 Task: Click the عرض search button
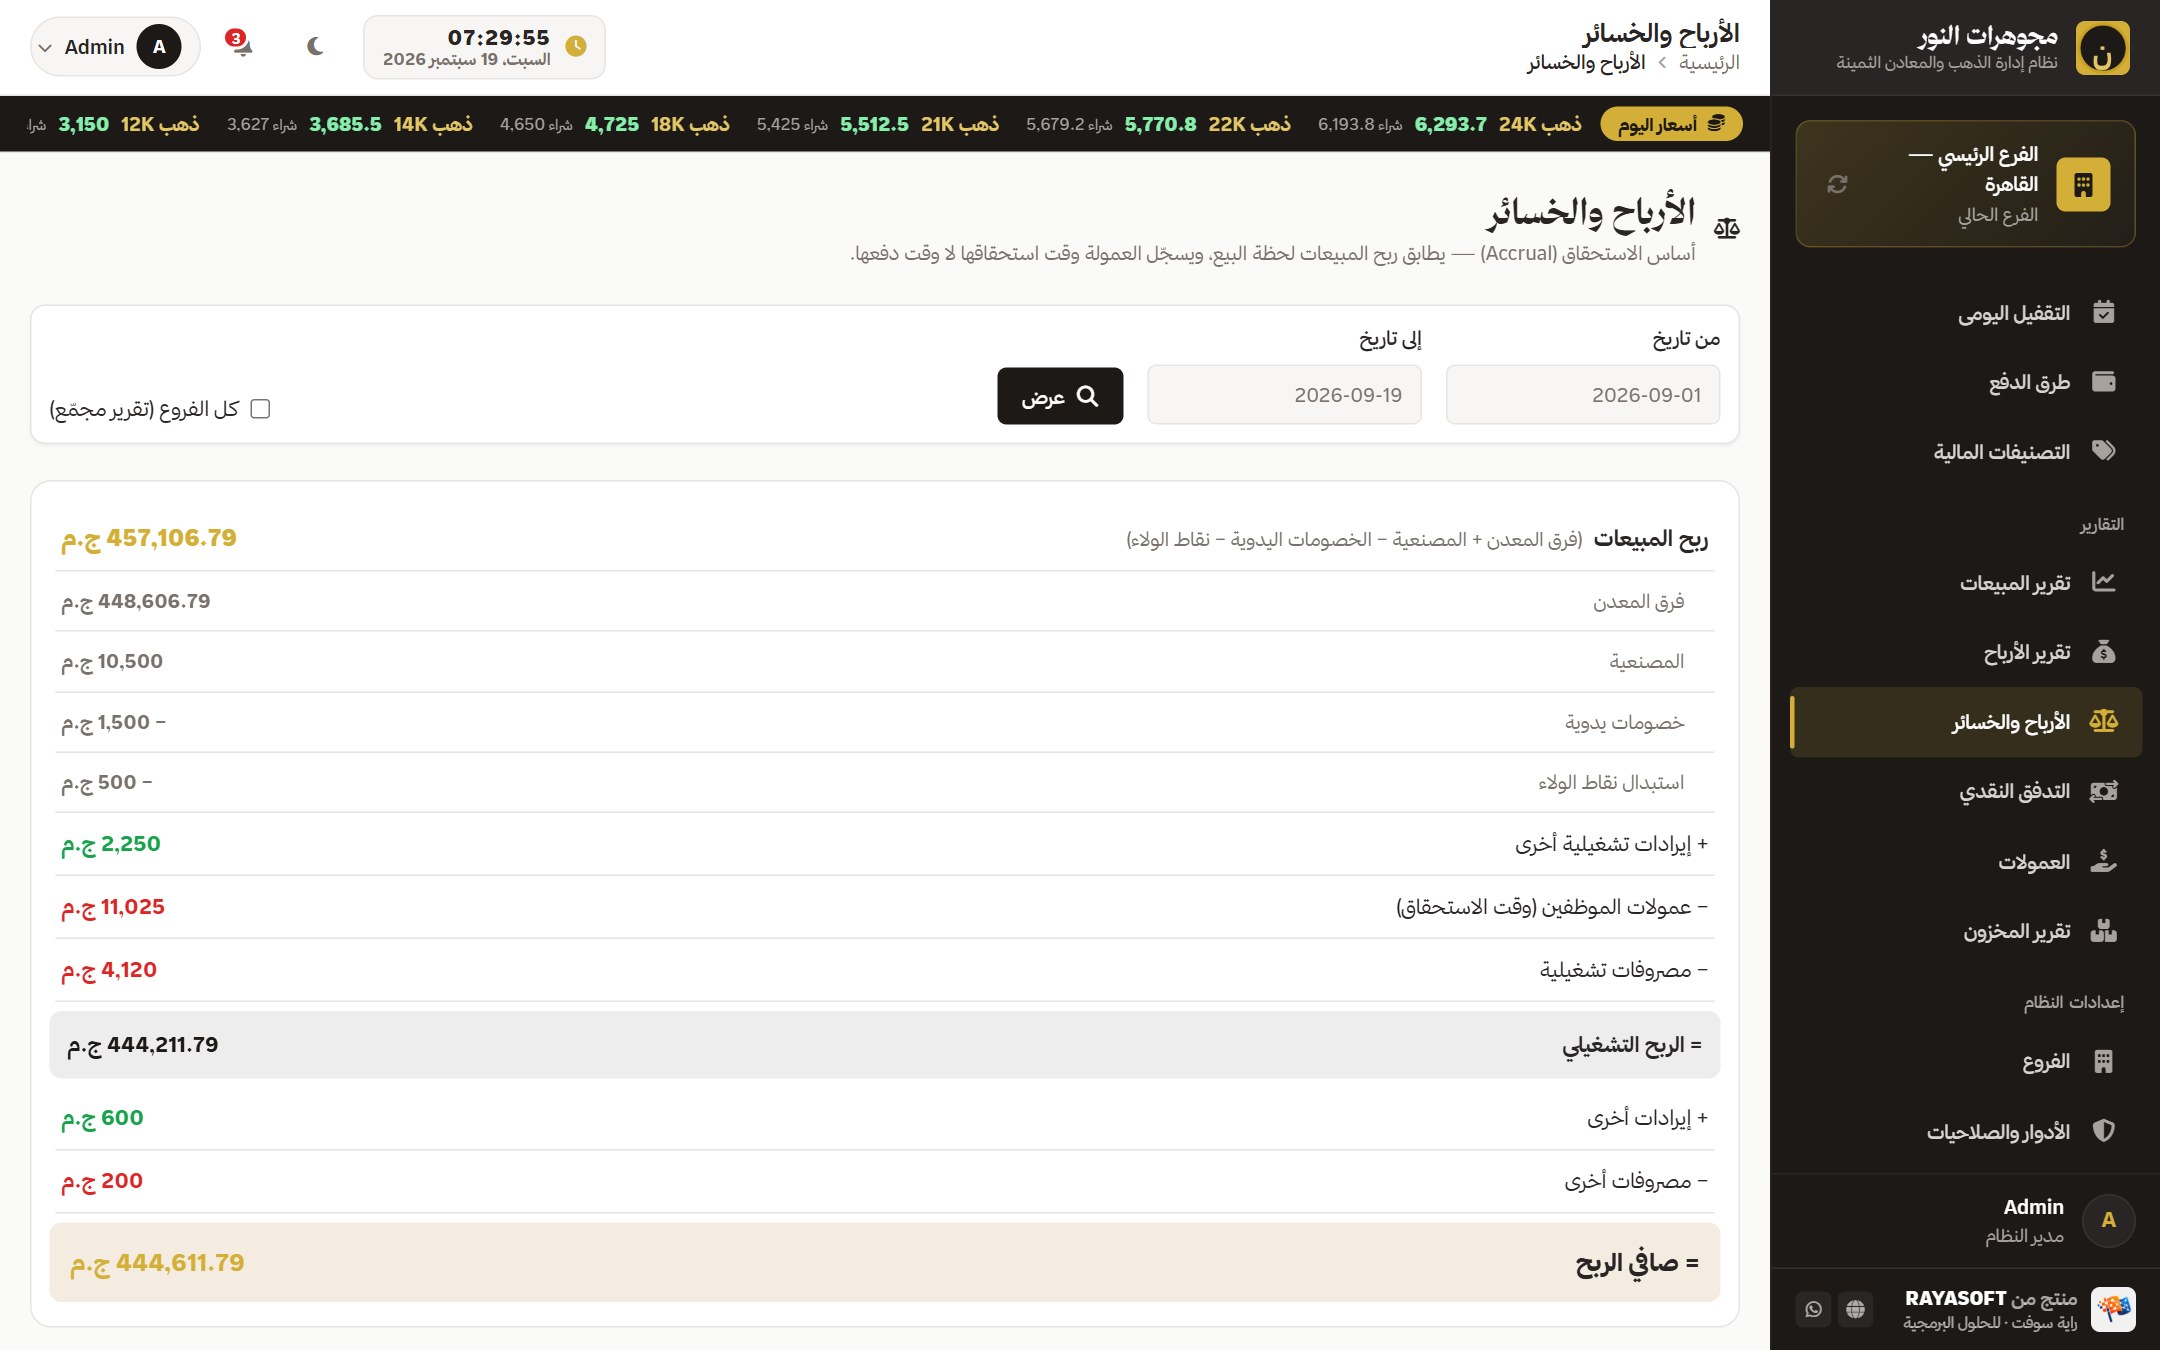(1060, 396)
